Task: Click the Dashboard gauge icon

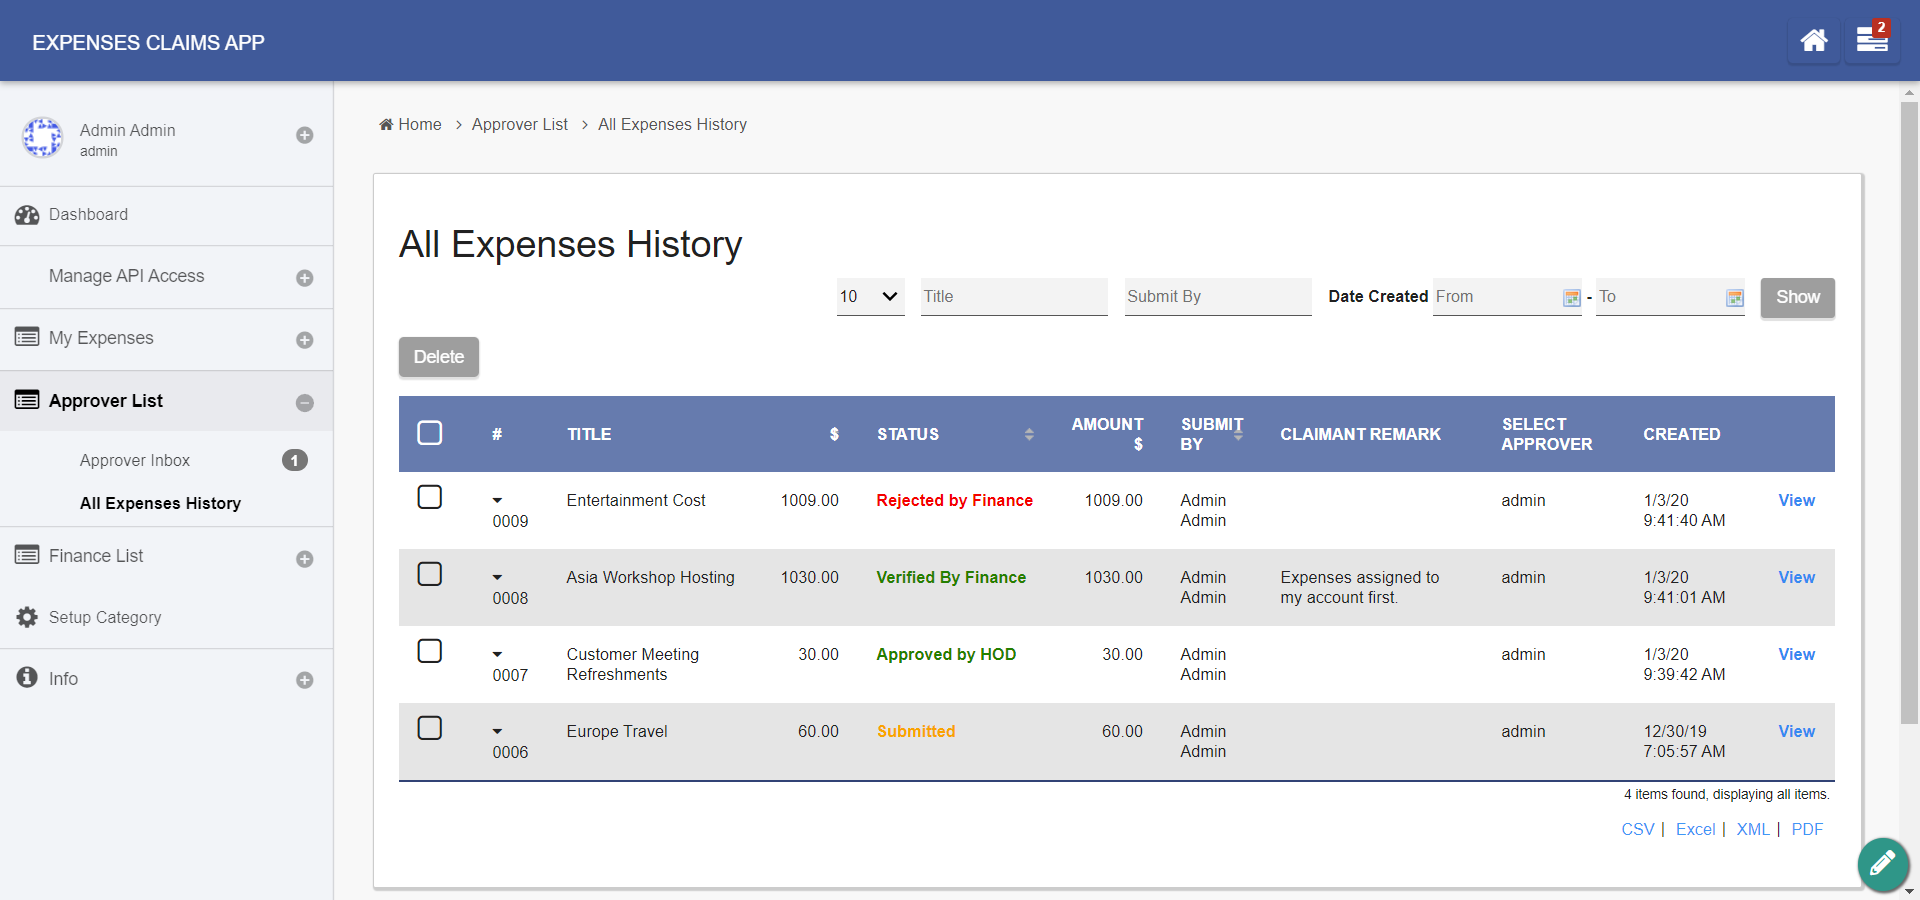Action: (x=27, y=215)
